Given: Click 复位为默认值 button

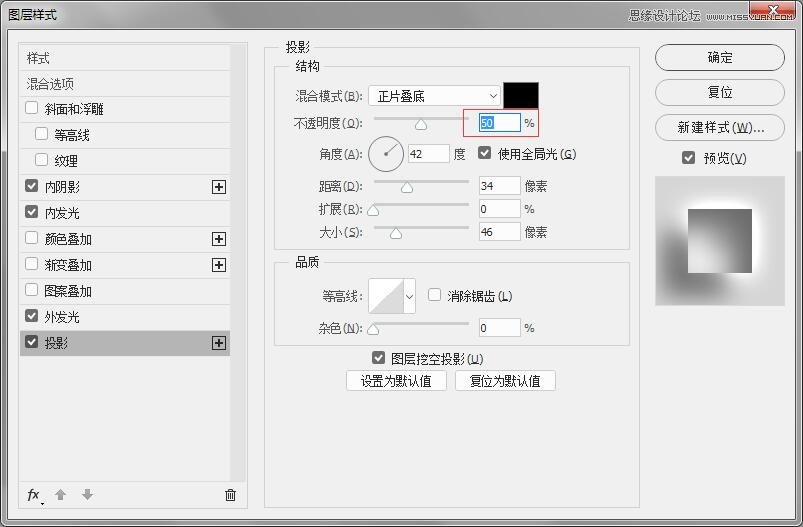Looking at the screenshot, I should 505,381.
